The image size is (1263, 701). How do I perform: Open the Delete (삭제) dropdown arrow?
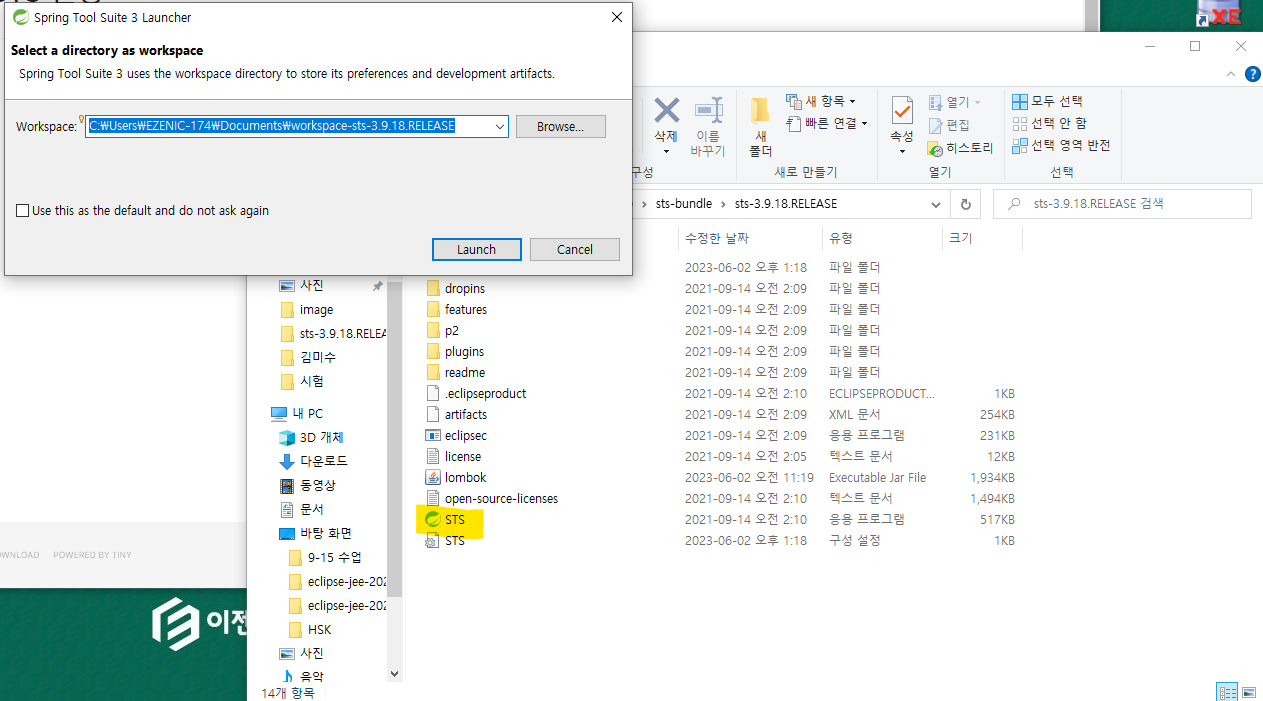(666, 152)
